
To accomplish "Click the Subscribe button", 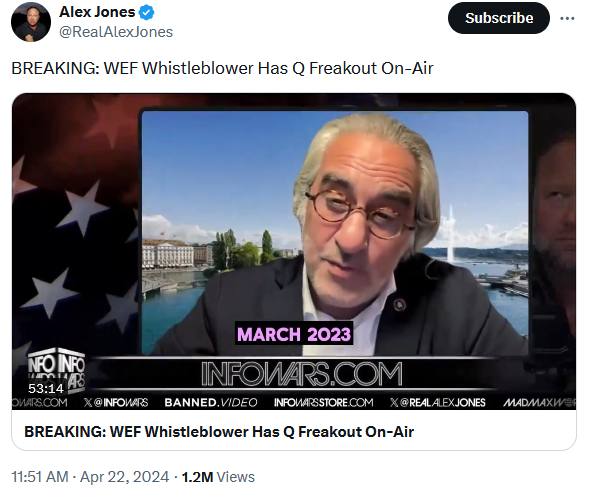I will pyautogui.click(x=498, y=18).
